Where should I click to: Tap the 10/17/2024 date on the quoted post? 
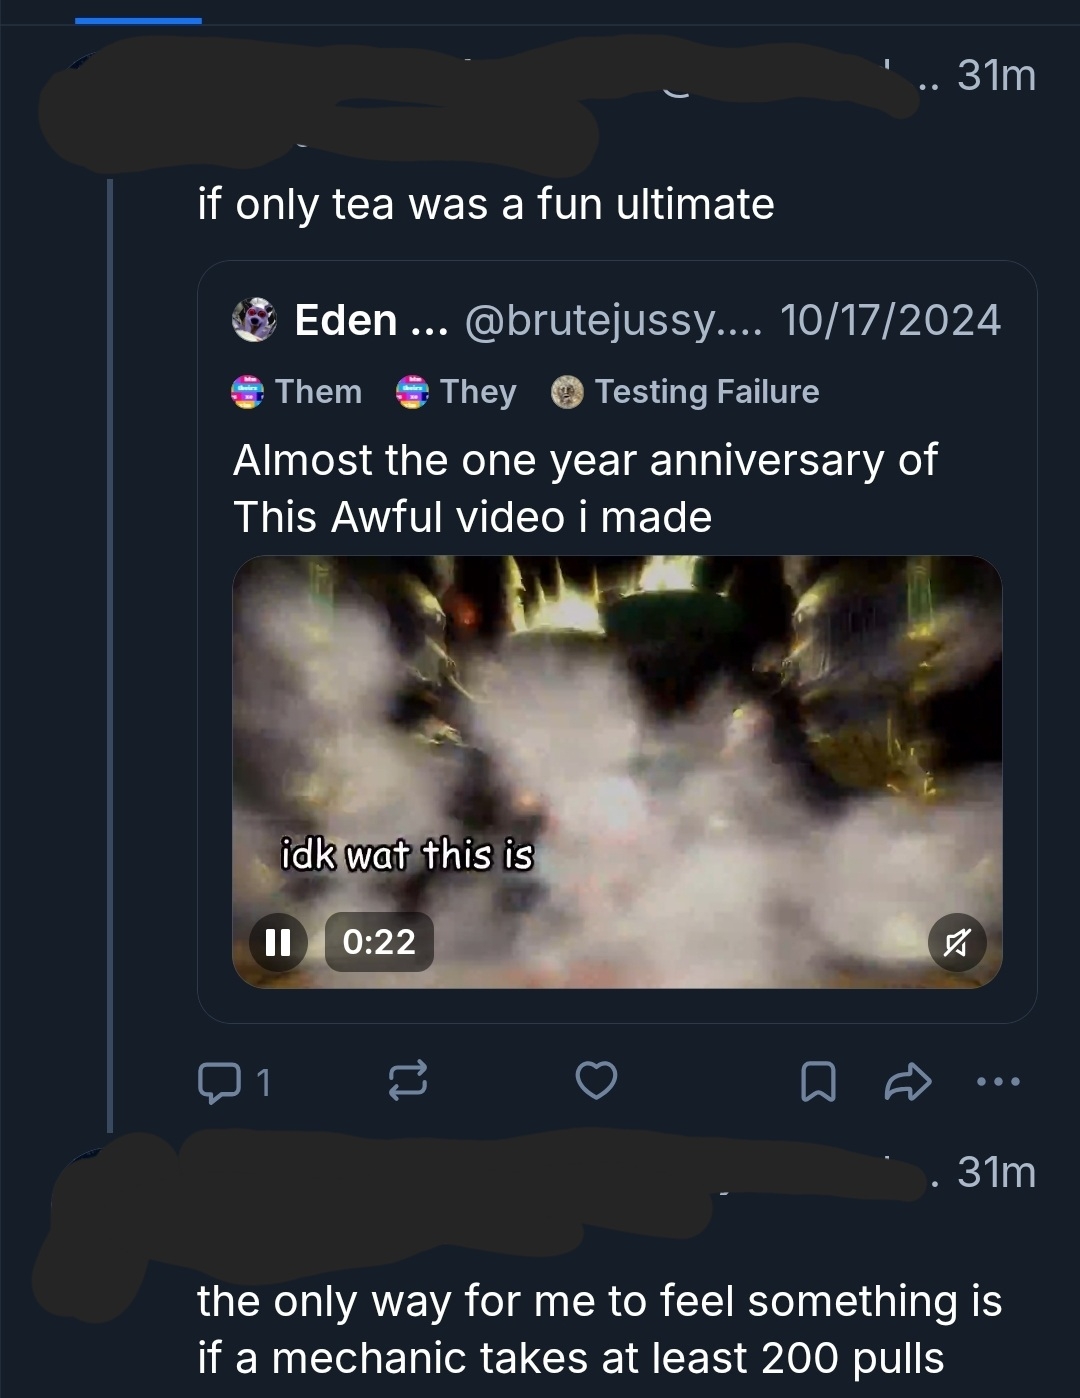point(889,320)
